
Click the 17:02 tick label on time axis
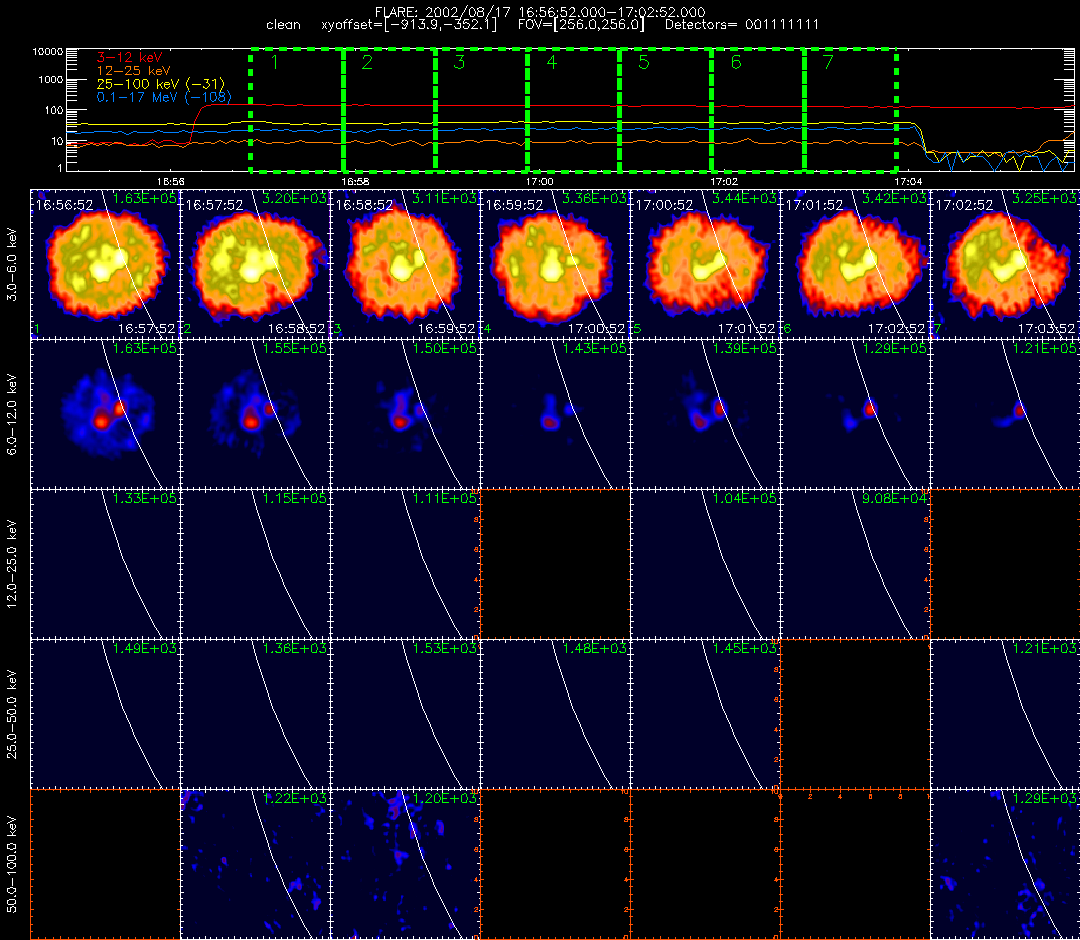point(724,181)
